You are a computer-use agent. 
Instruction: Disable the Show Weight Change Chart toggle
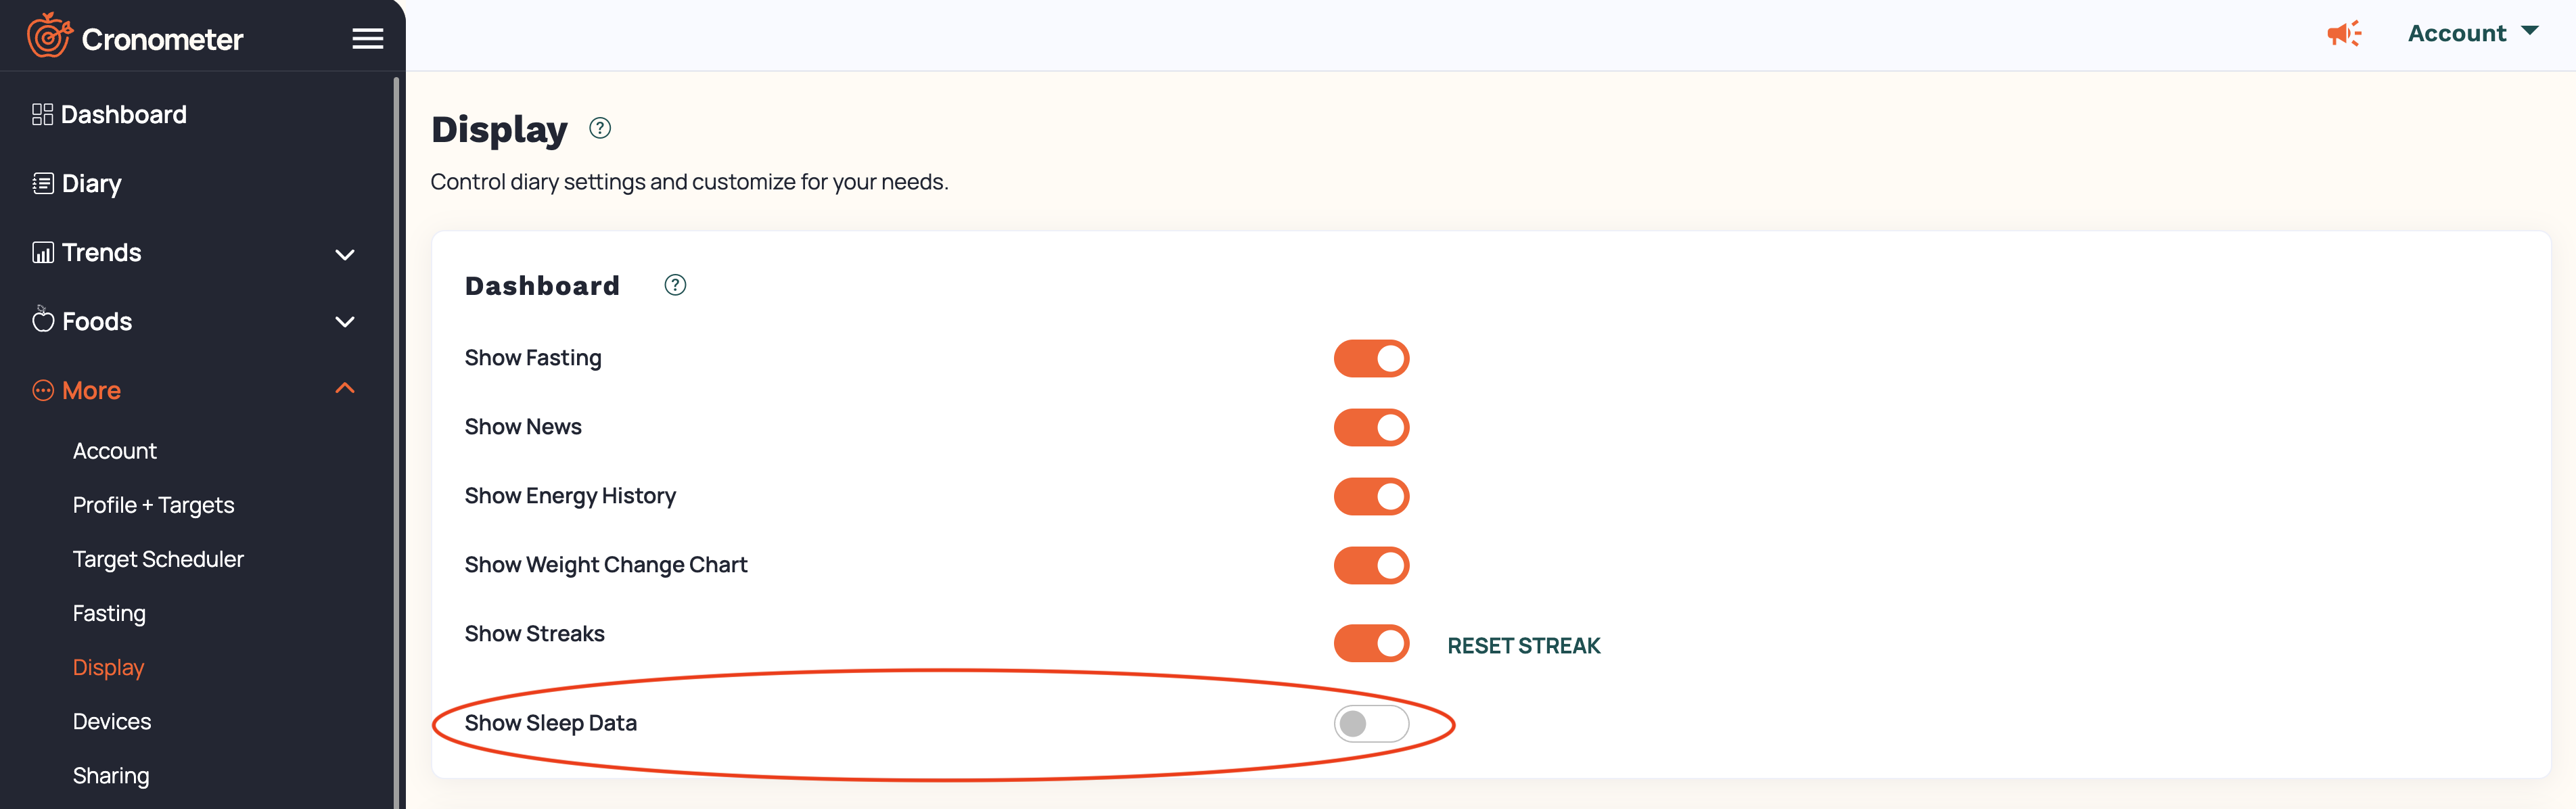(1371, 565)
